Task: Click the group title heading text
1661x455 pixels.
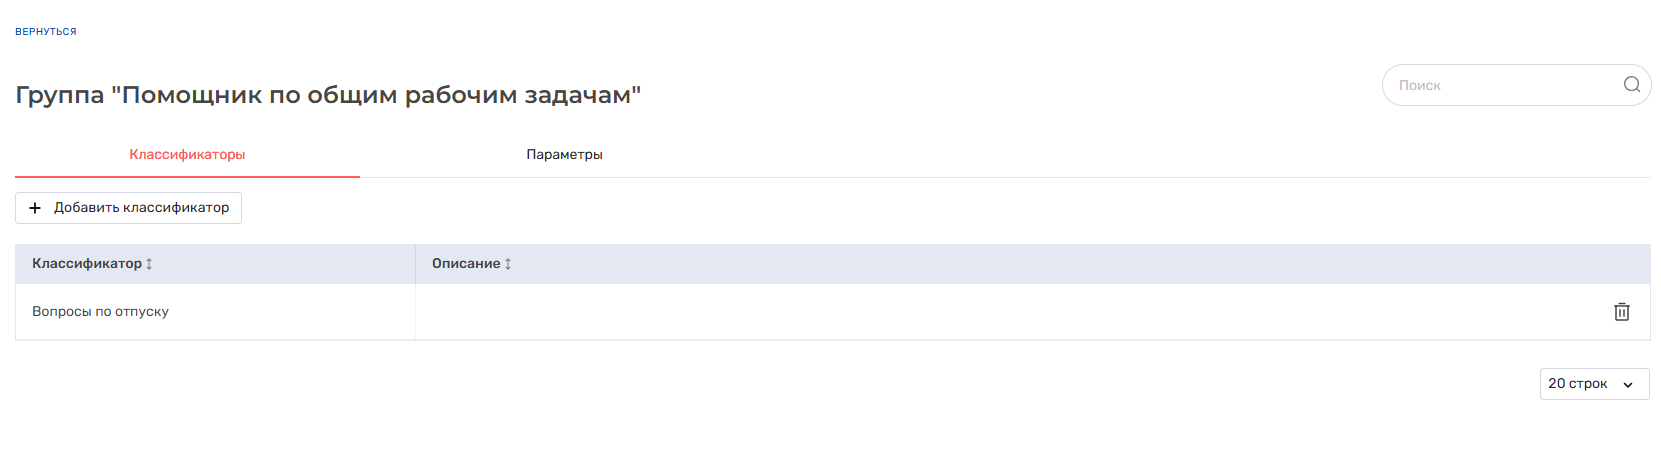Action: click(x=328, y=95)
